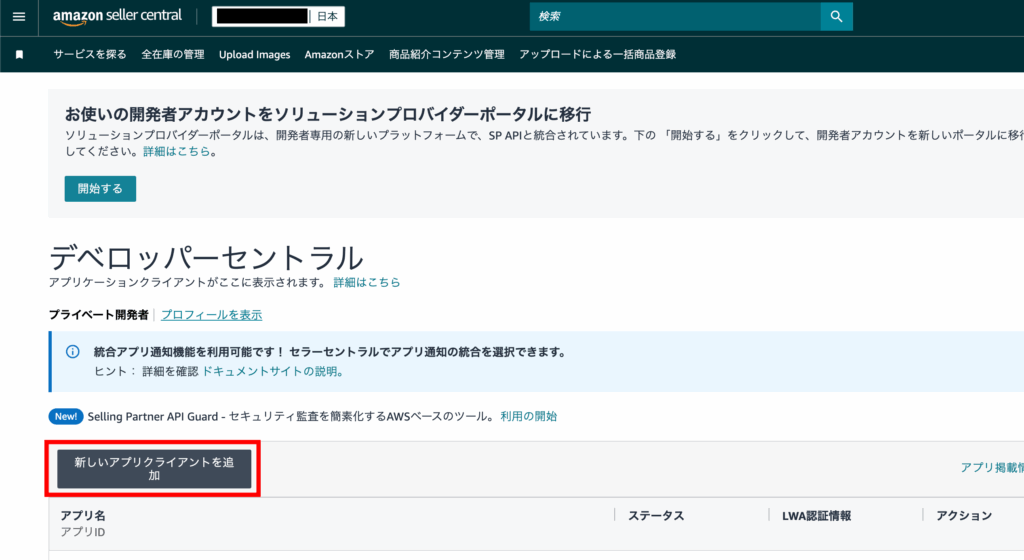Open 全在庫の管理 menu item
This screenshot has height=560, width=1024.
173,55
